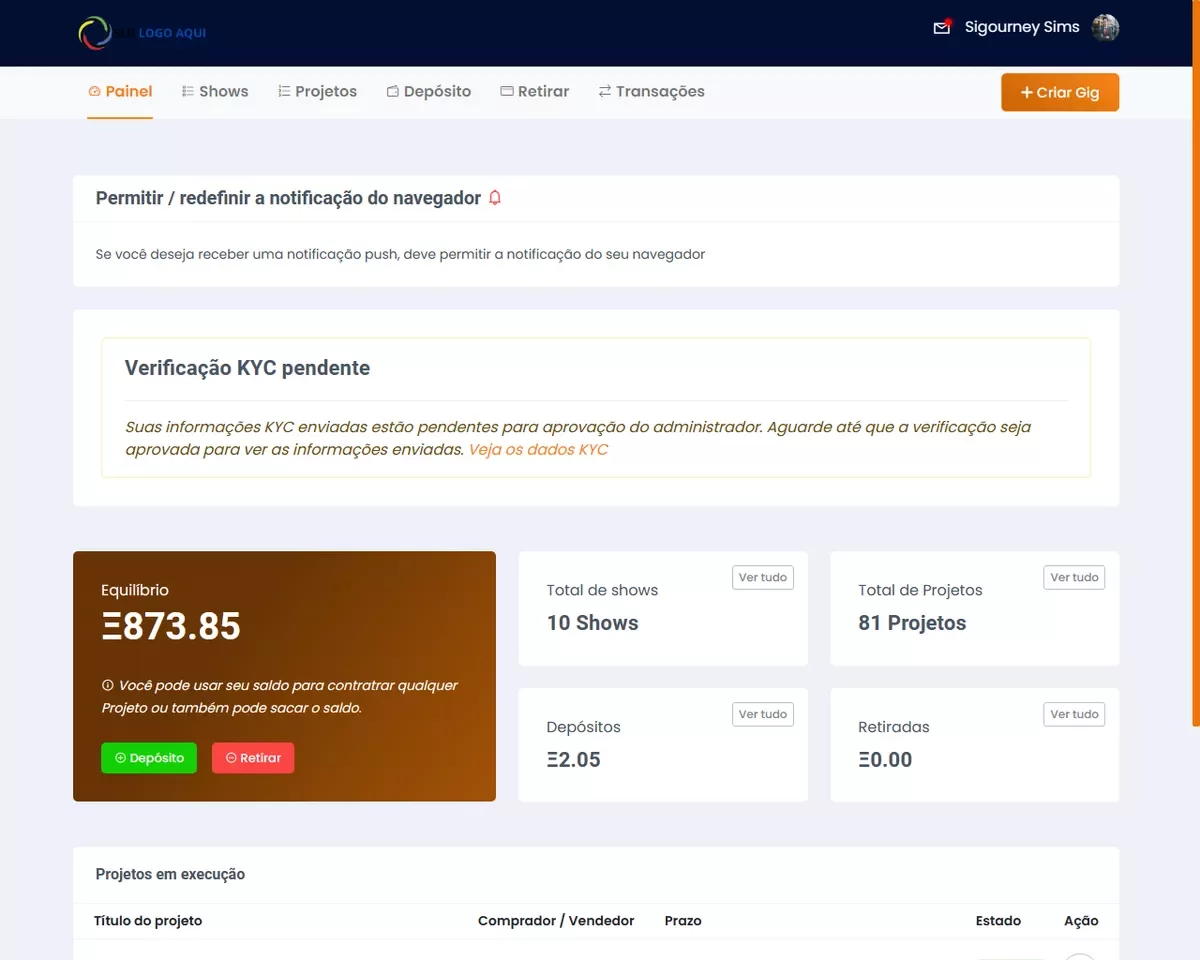Follow the Veja os dados KYC link
The image size is (1200, 960).
click(x=538, y=450)
